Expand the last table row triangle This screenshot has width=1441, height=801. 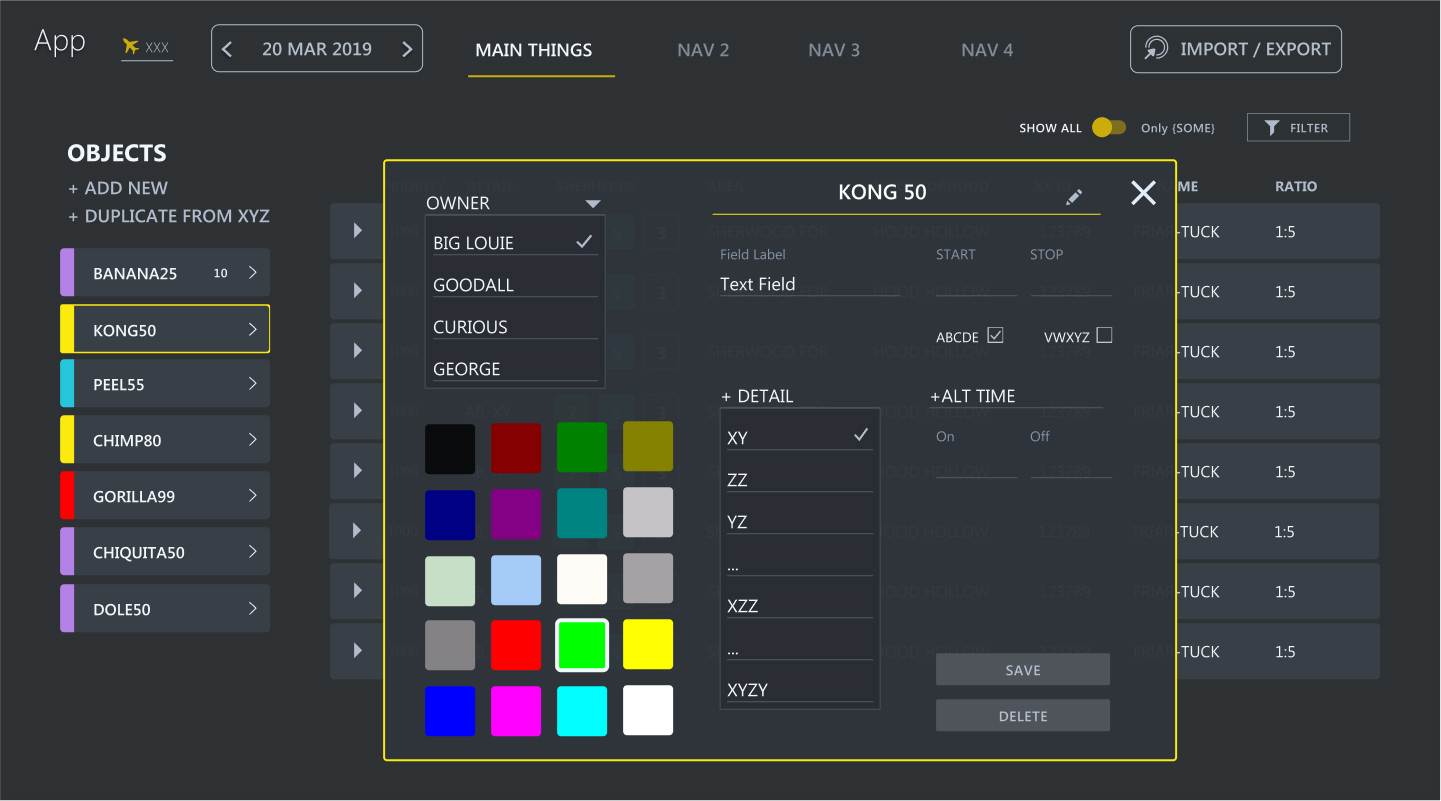358,651
